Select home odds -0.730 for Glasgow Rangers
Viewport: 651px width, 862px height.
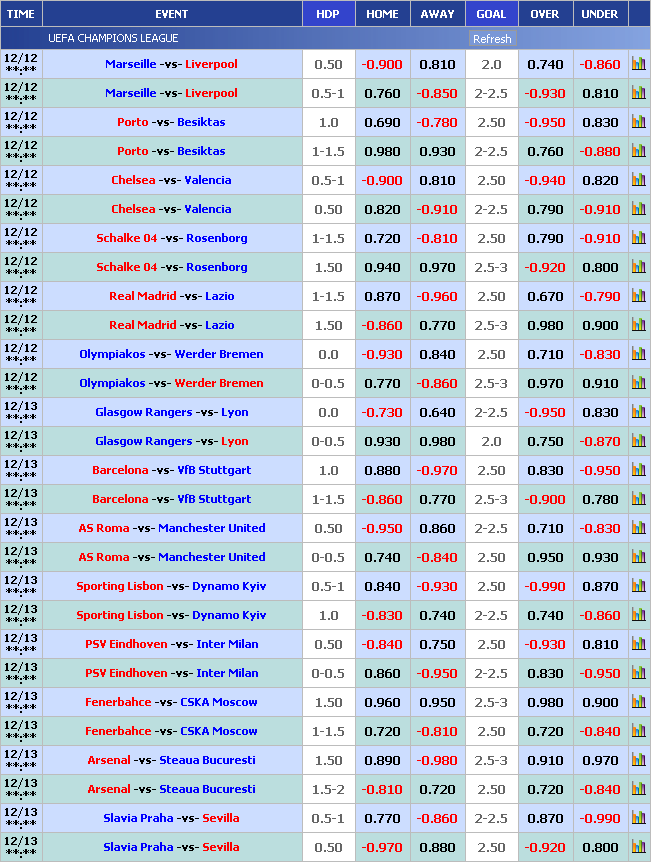[x=382, y=412]
